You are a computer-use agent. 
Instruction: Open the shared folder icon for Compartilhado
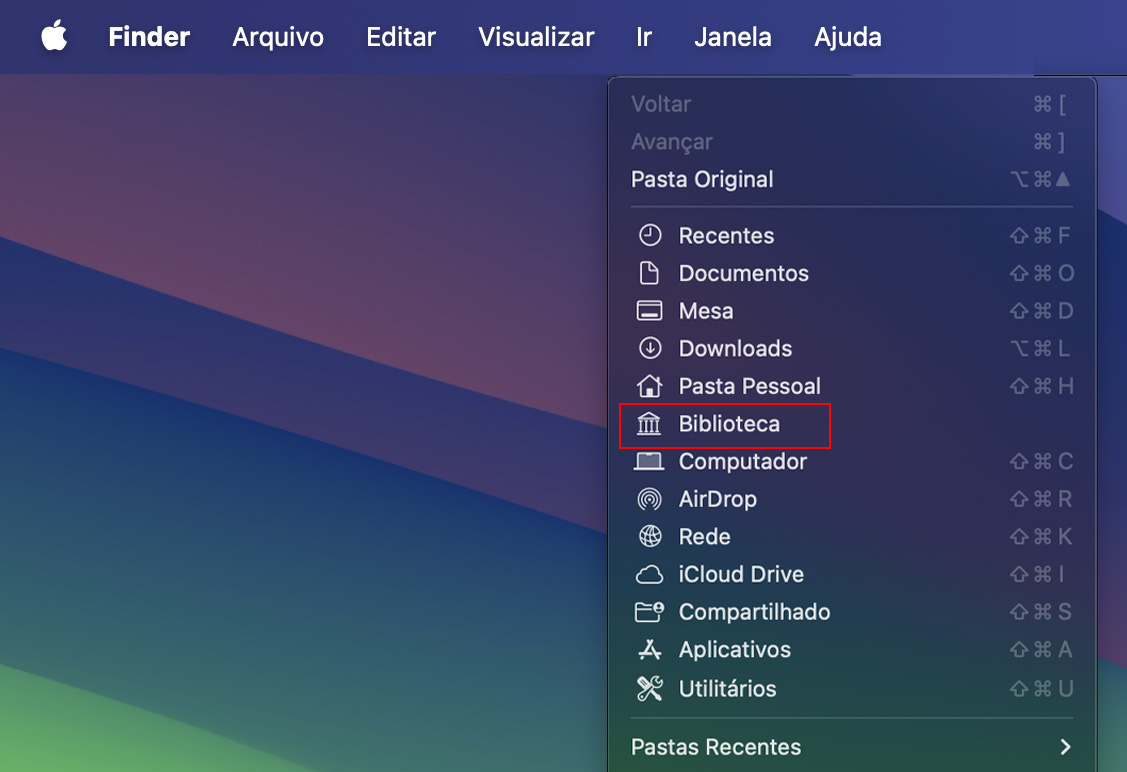(x=651, y=611)
